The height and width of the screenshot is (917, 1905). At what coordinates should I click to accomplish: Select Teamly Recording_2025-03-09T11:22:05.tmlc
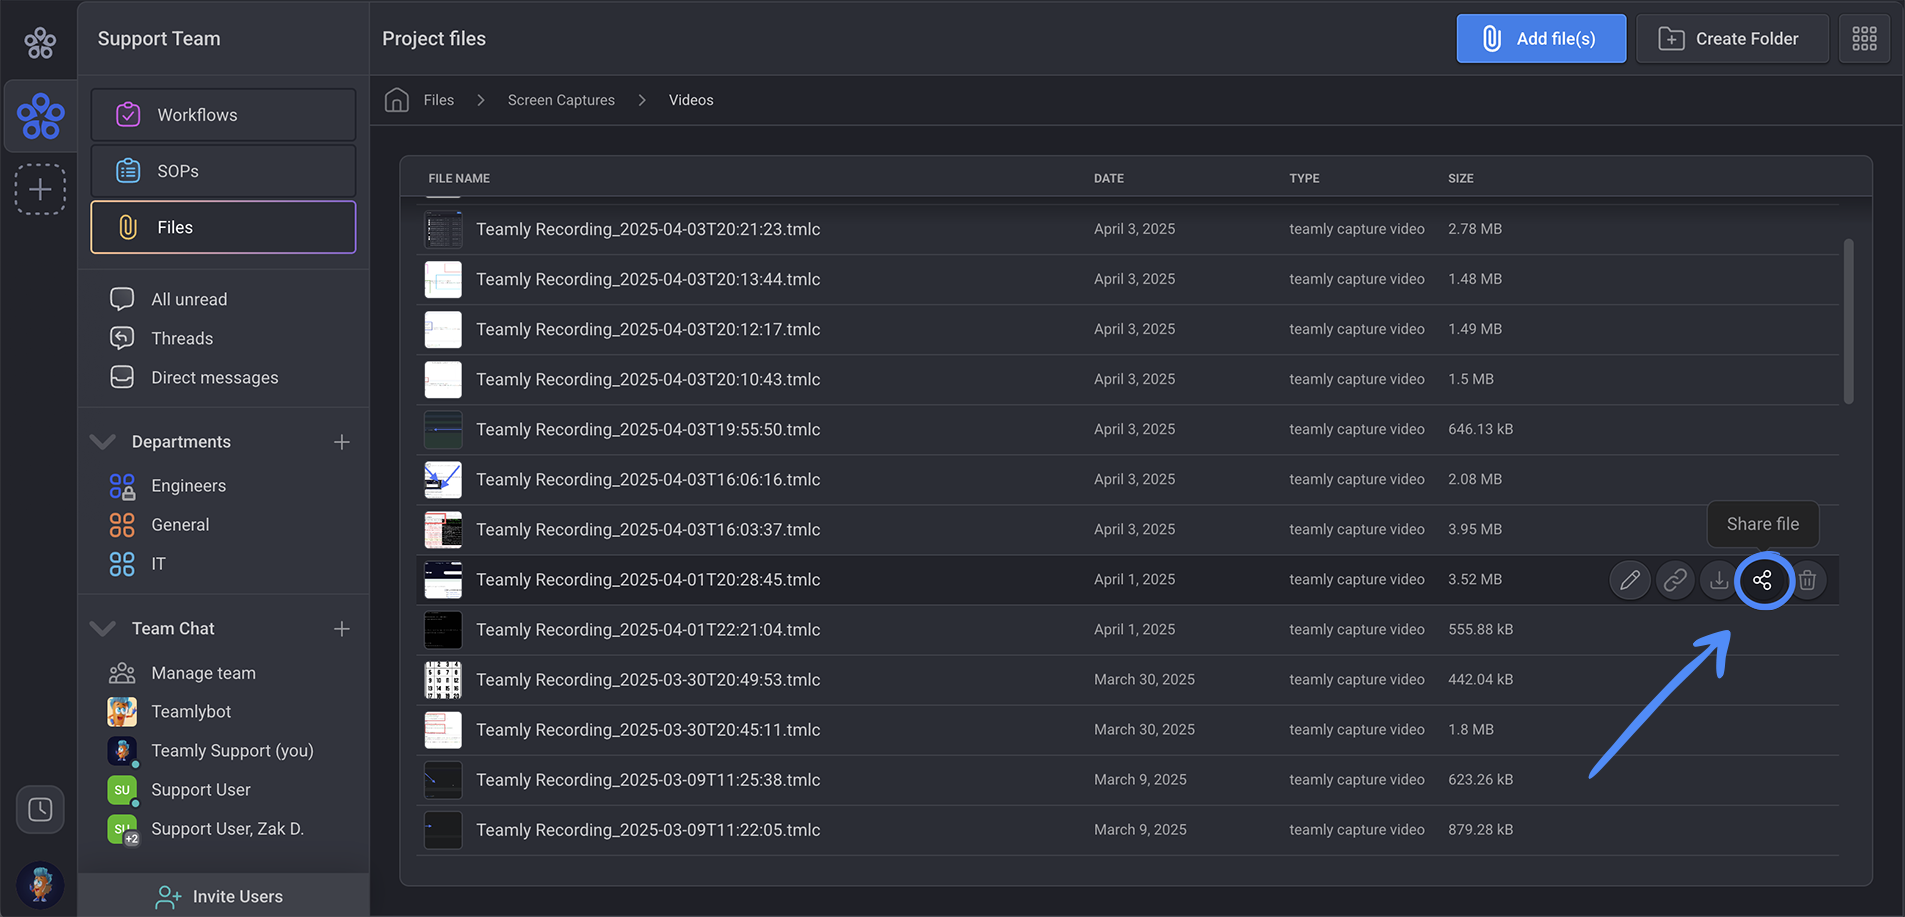(x=648, y=830)
